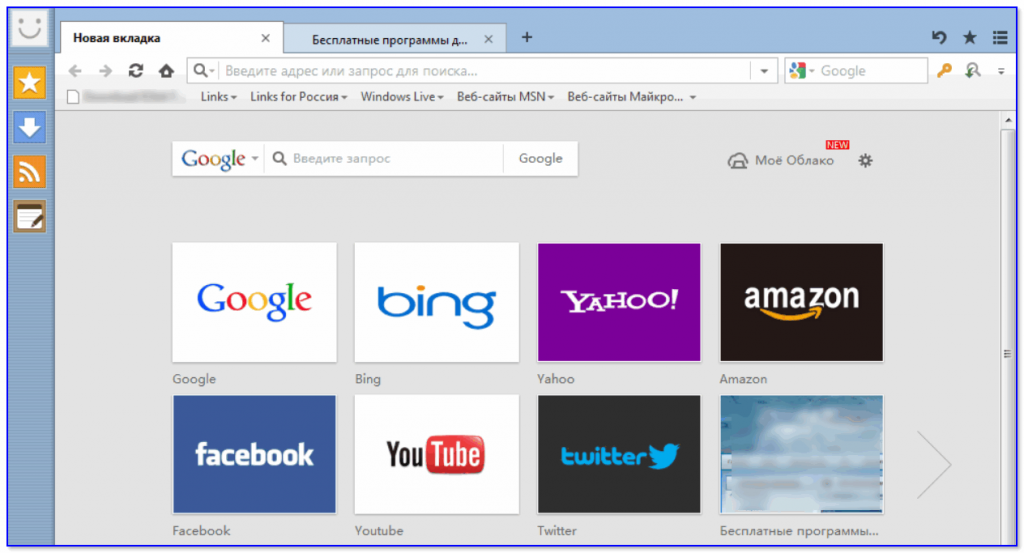Screen dimensions: 1024x553
Task: Click the key-shaped password icon
Action: pyautogui.click(x=944, y=71)
